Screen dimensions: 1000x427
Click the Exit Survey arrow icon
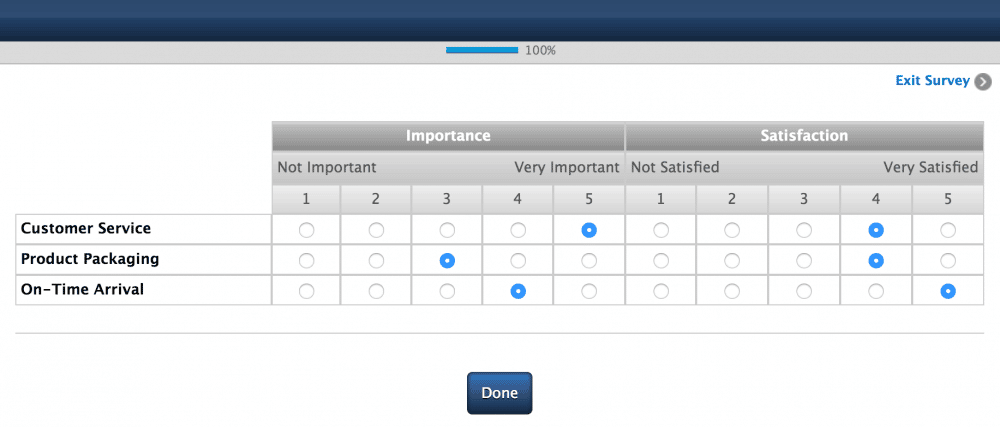[x=983, y=82]
